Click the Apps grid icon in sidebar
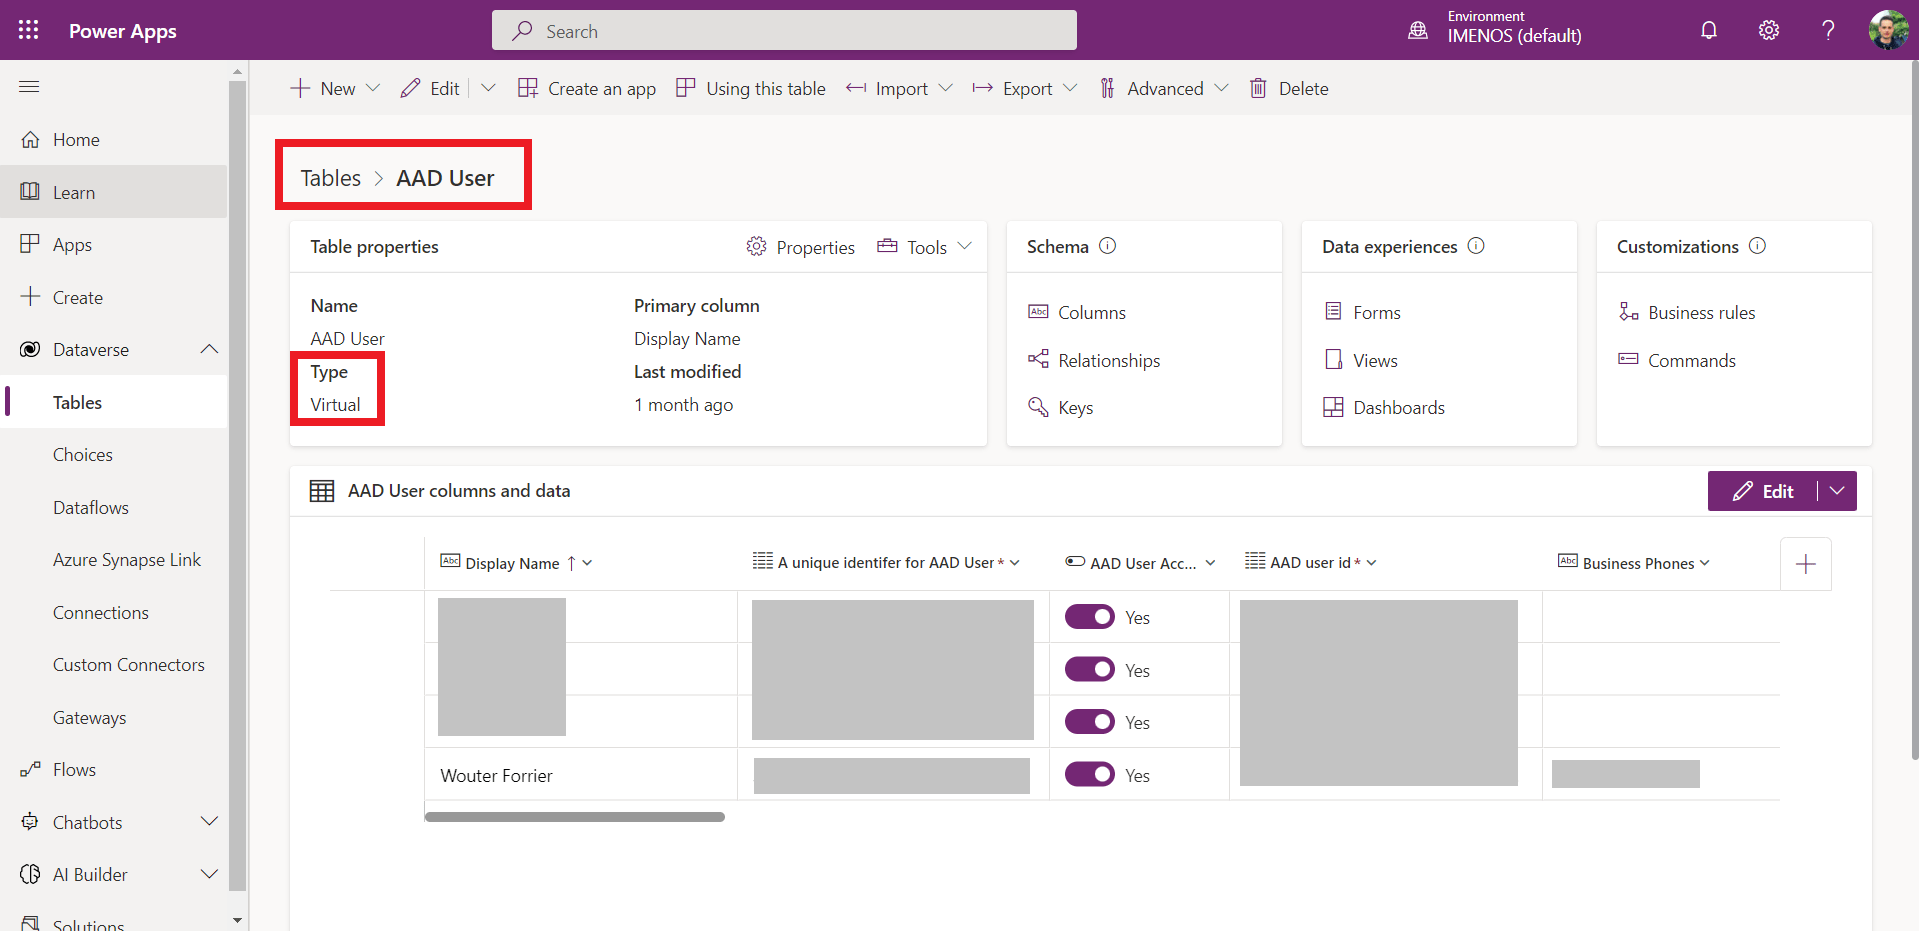This screenshot has width=1919, height=931. (30, 244)
